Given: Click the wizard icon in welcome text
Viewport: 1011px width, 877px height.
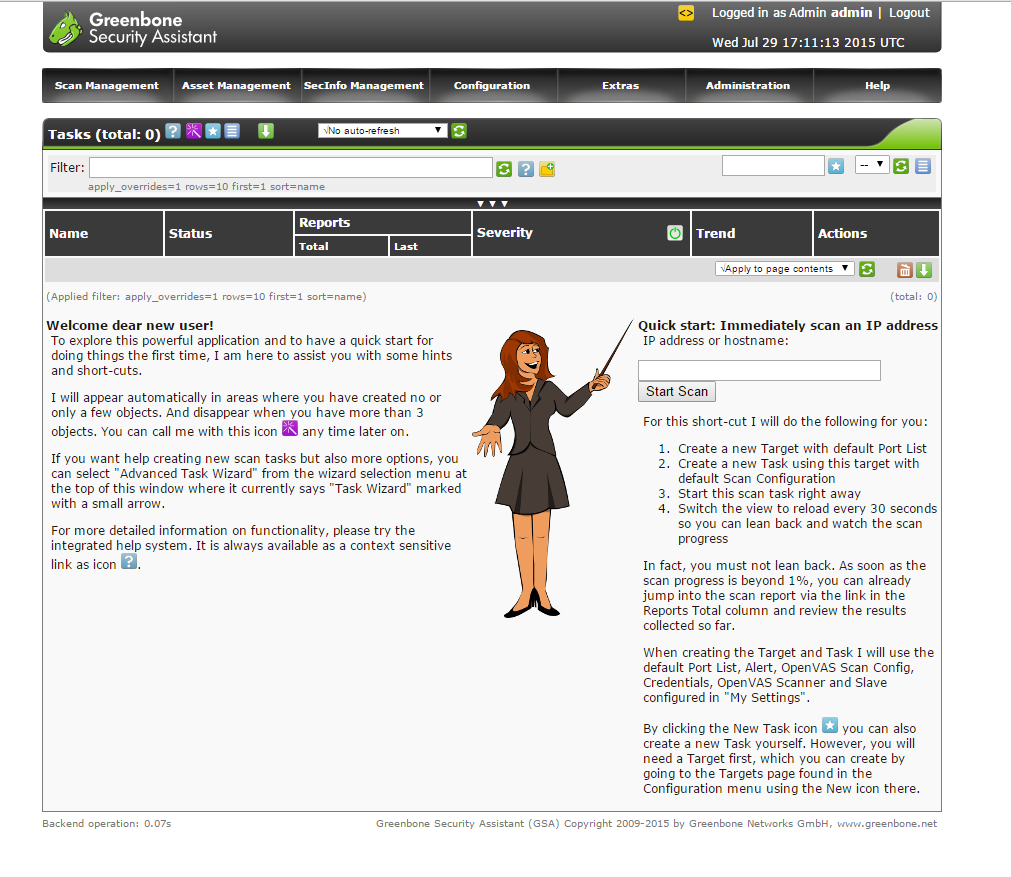Looking at the screenshot, I should tap(290, 428).
